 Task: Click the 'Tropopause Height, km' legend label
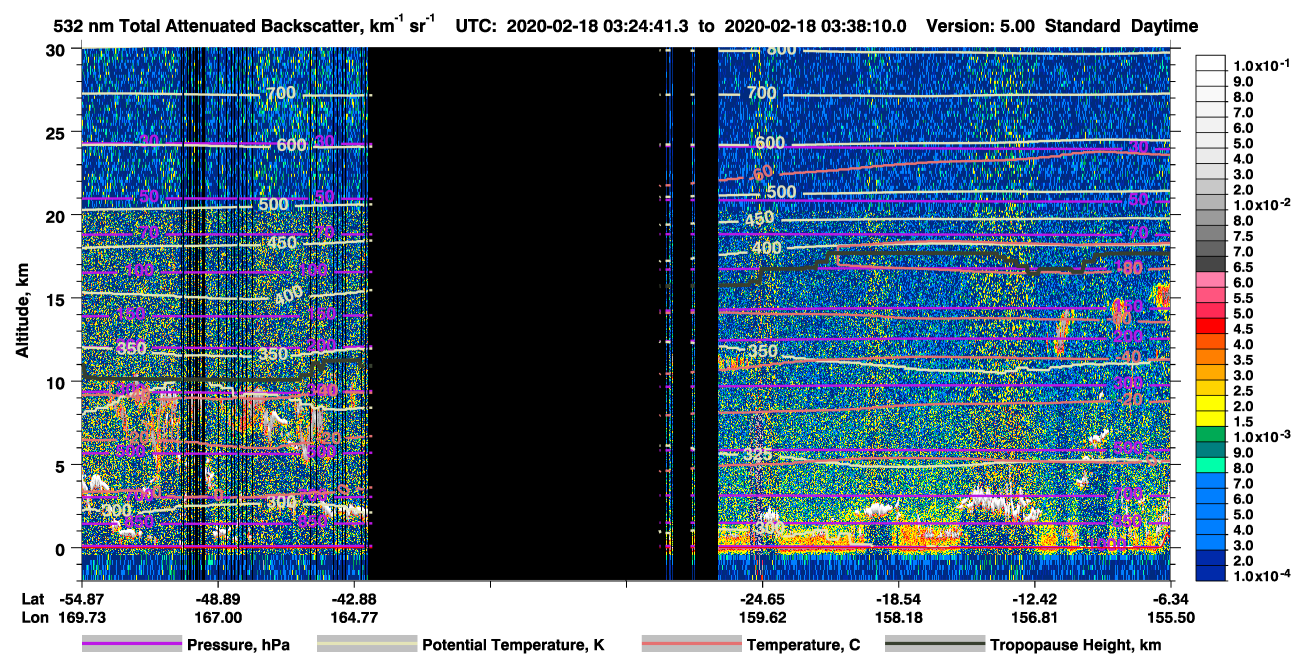pos(1075,645)
